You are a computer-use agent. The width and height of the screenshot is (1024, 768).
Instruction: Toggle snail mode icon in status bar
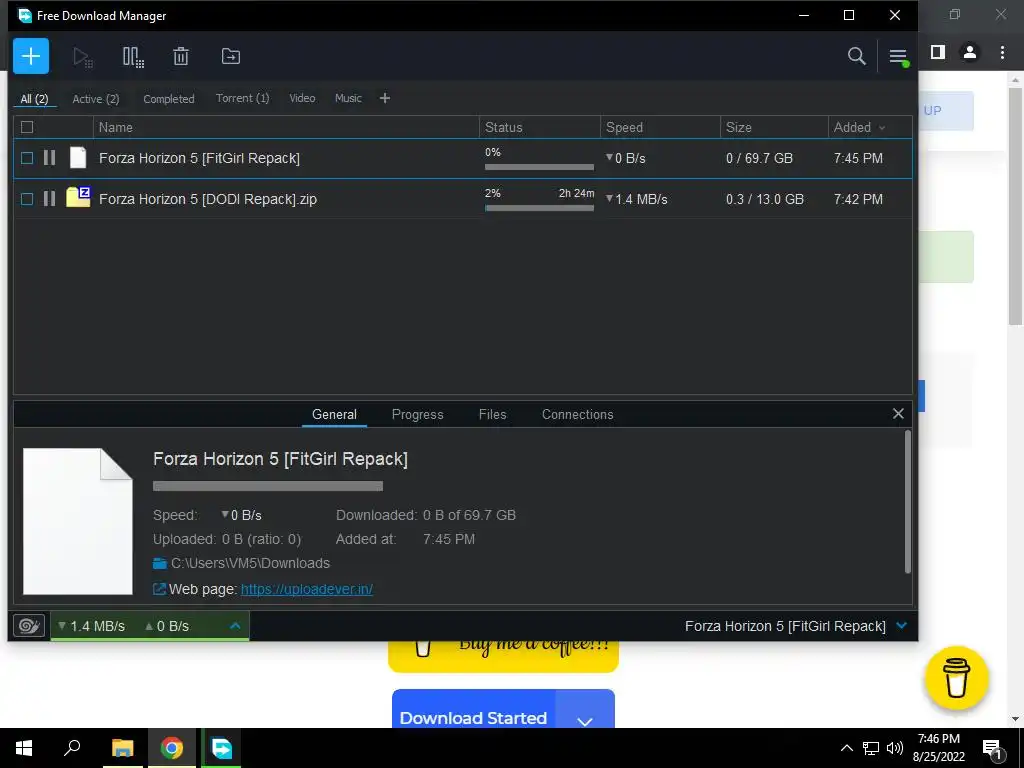pyautogui.click(x=29, y=626)
